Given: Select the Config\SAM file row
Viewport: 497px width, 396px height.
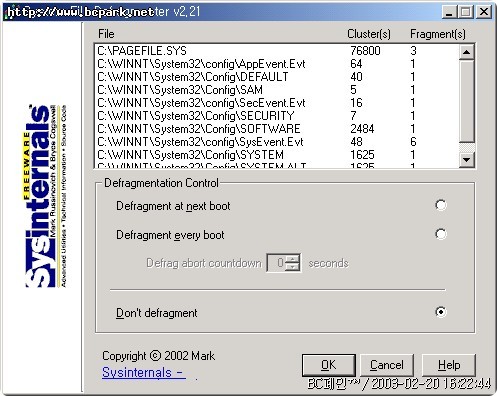Looking at the screenshot, I should pos(277,90).
